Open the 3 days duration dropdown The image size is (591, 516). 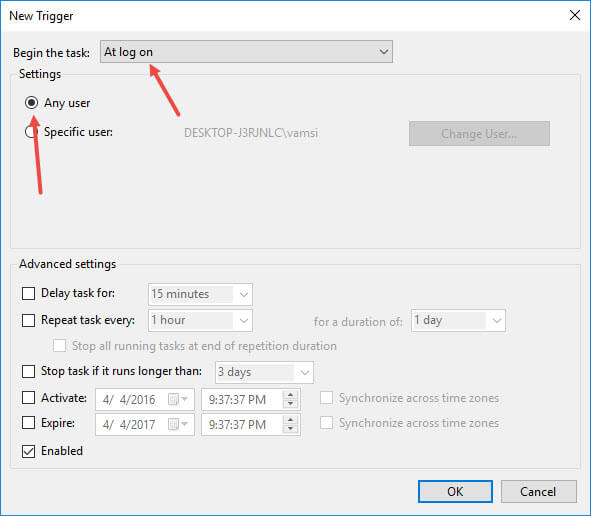tap(264, 372)
